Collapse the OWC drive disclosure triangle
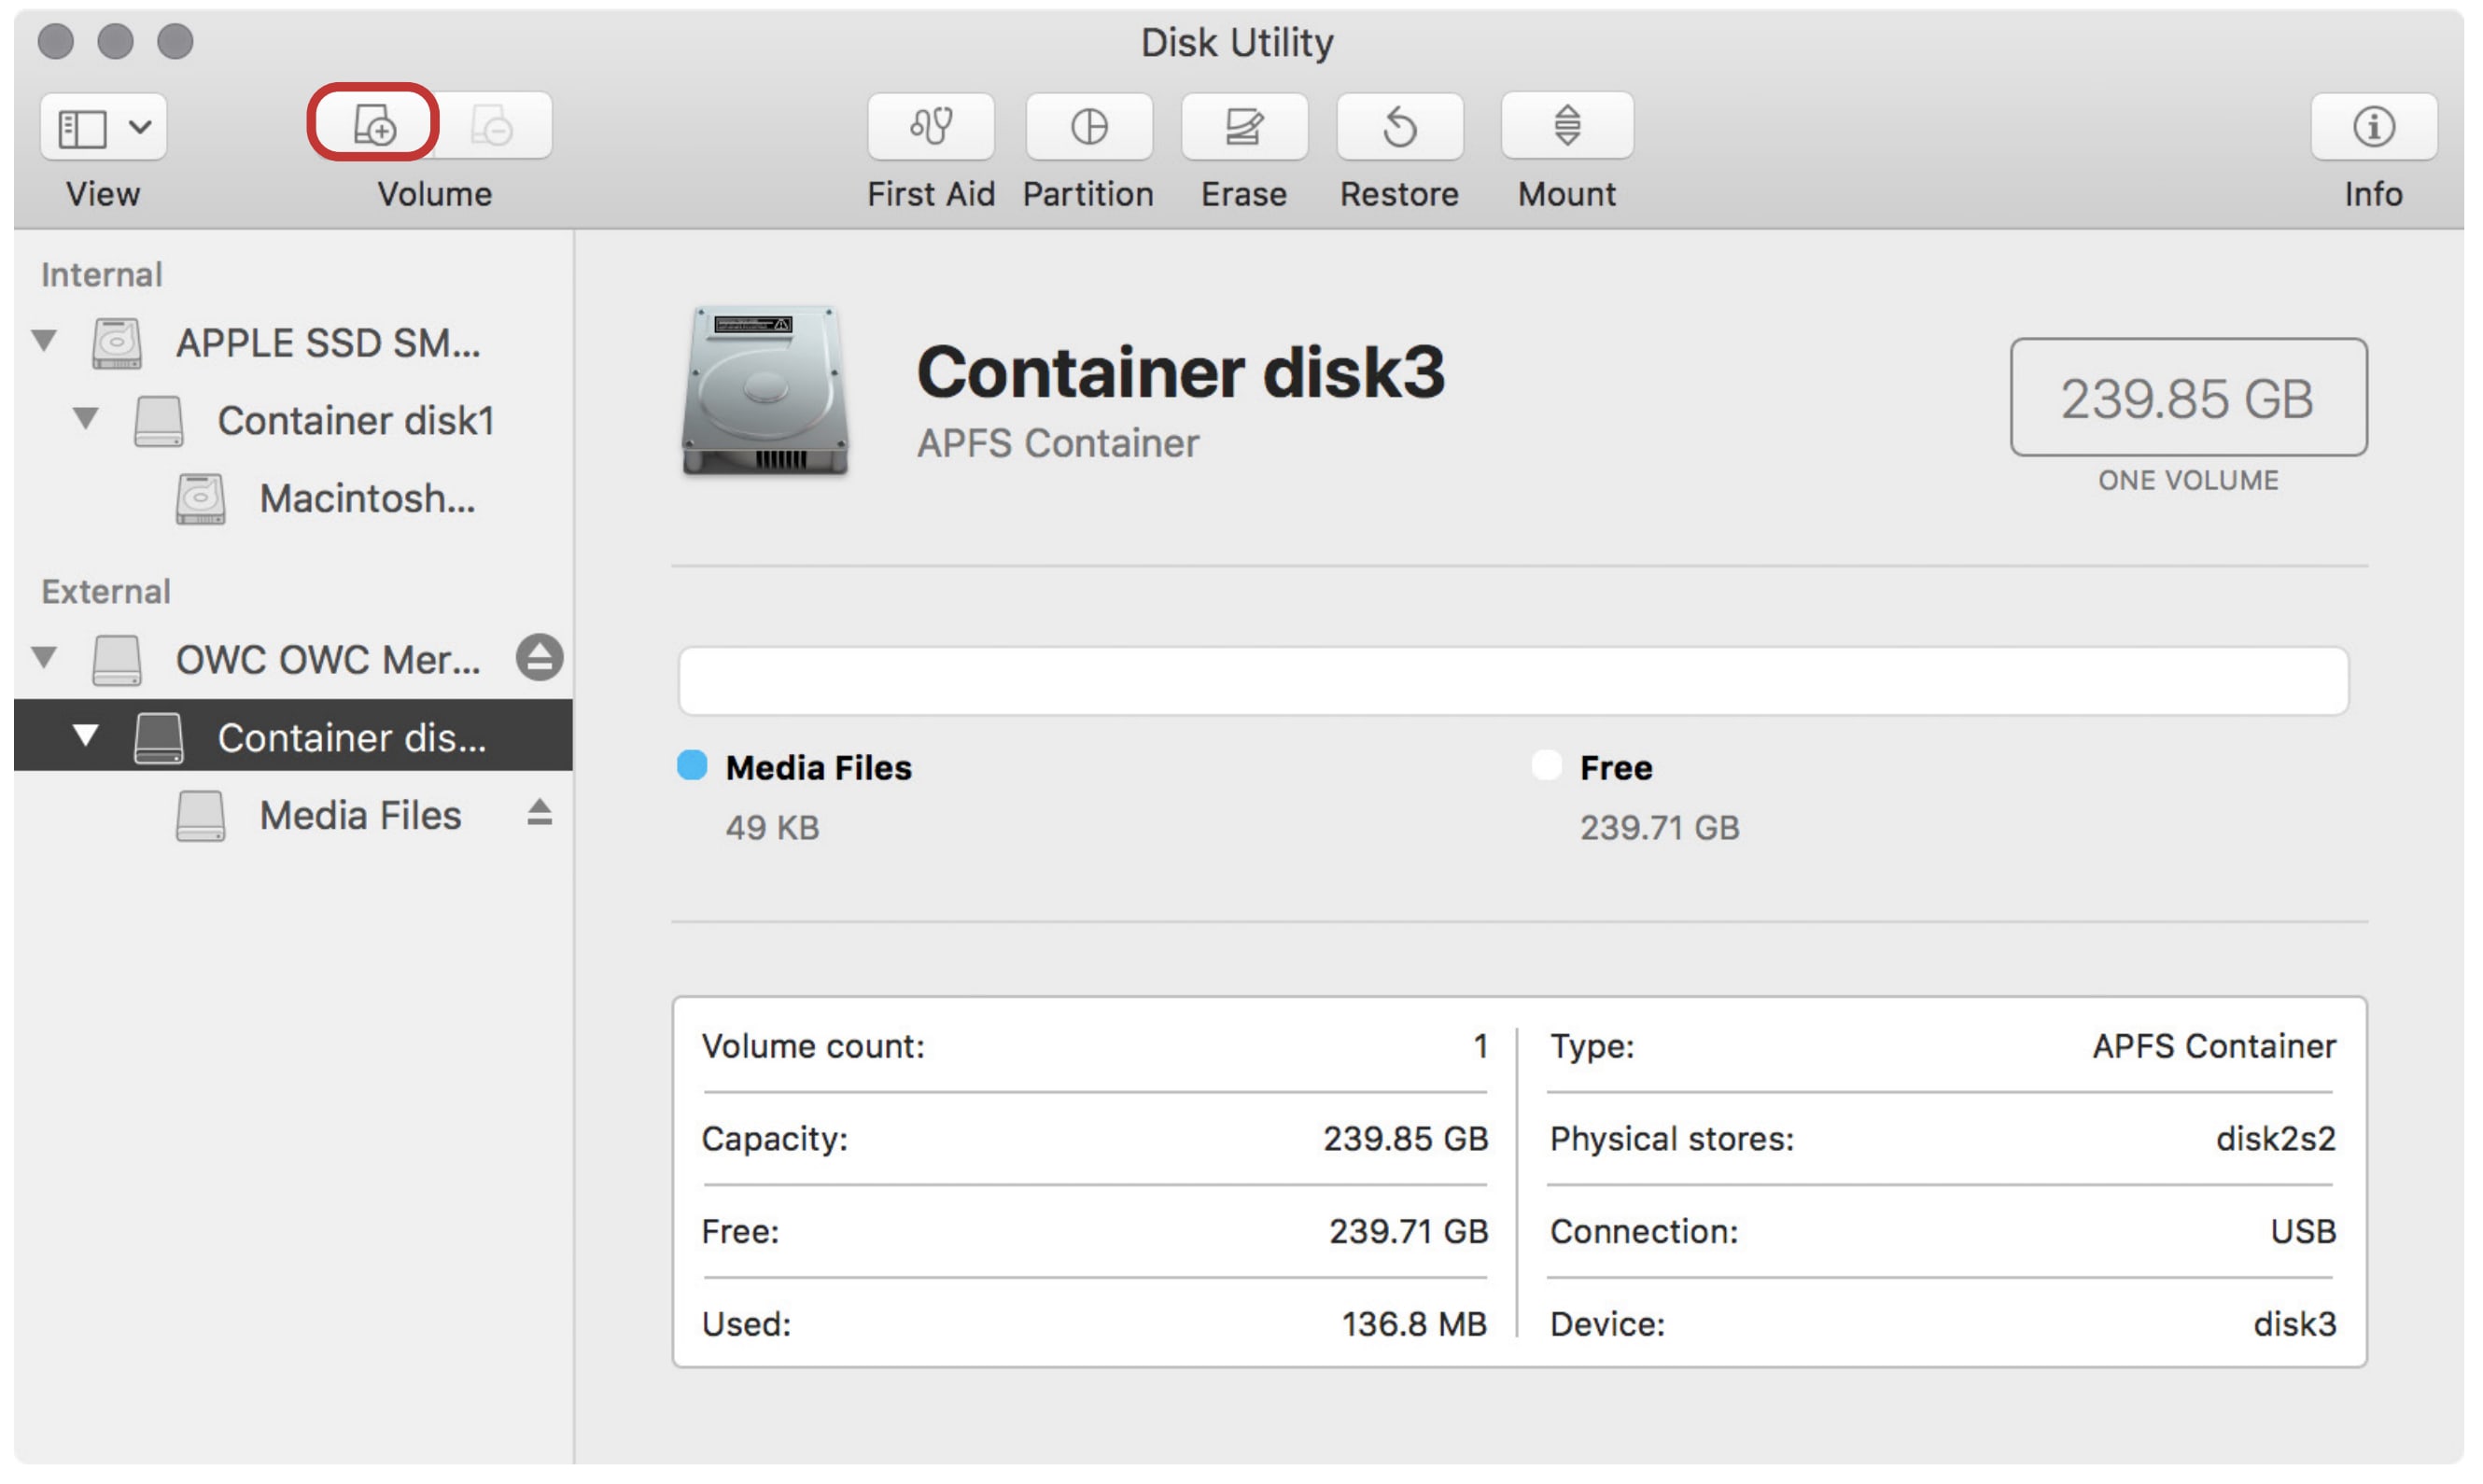Image resolution: width=2483 pixels, height=1484 pixels. [44, 658]
